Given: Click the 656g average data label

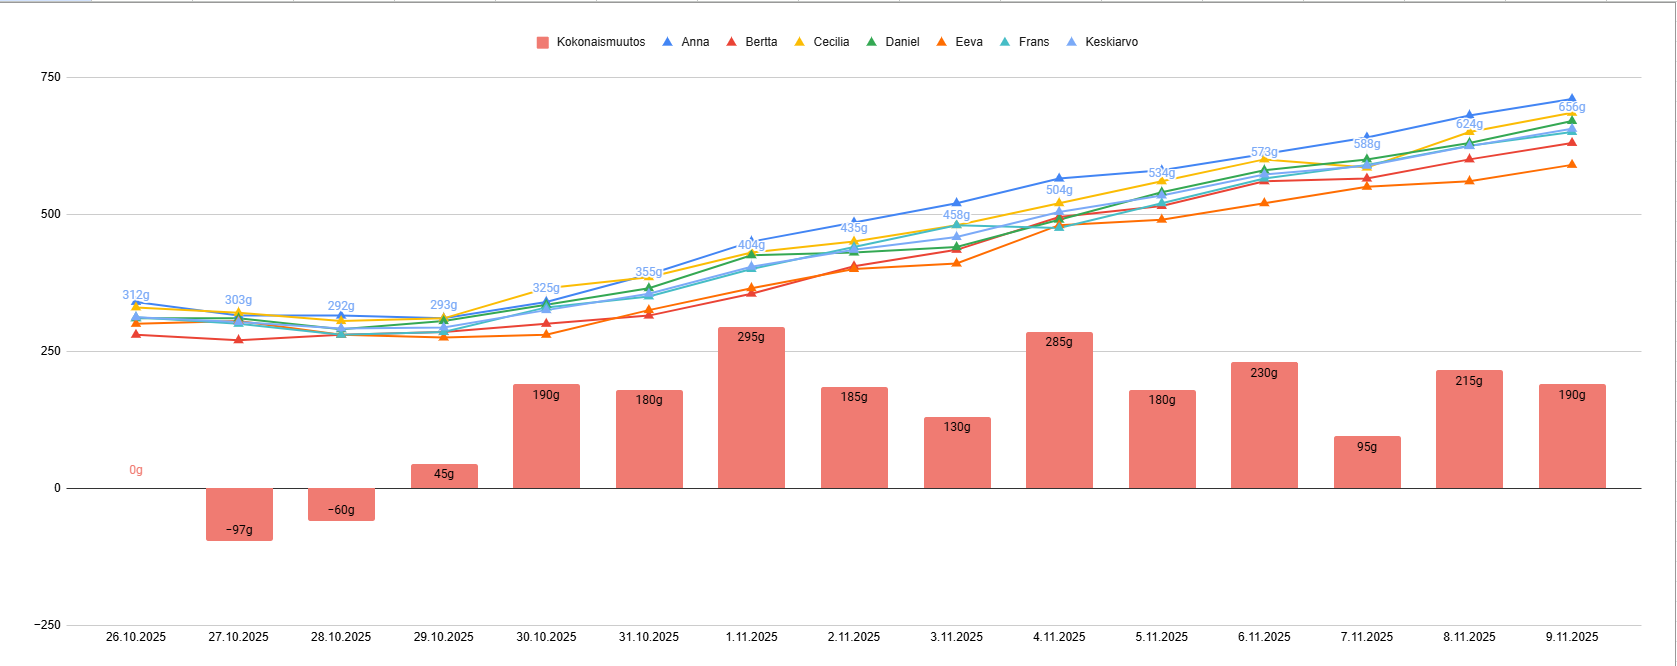Looking at the screenshot, I should [x=1572, y=107].
